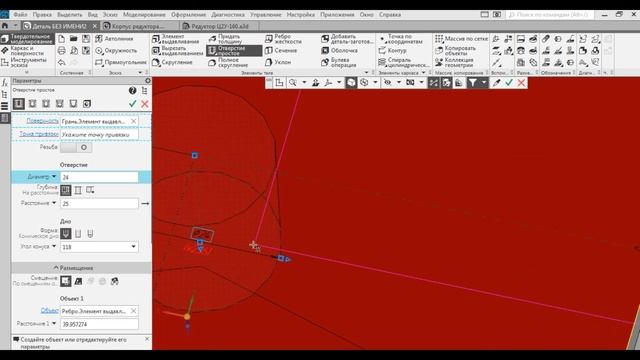The image size is (640, 360).
Task: Open the Правка menu
Action: pyautogui.click(x=42, y=15)
